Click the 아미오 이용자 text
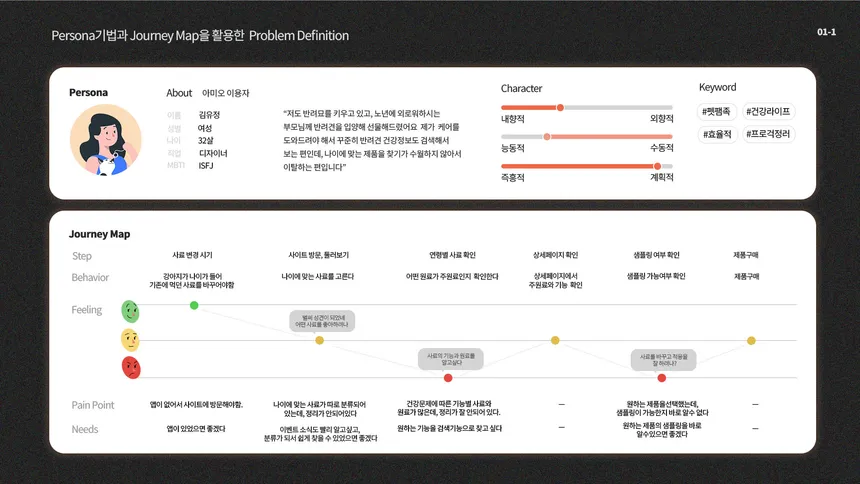This screenshot has width=860, height=484. pos(225,93)
